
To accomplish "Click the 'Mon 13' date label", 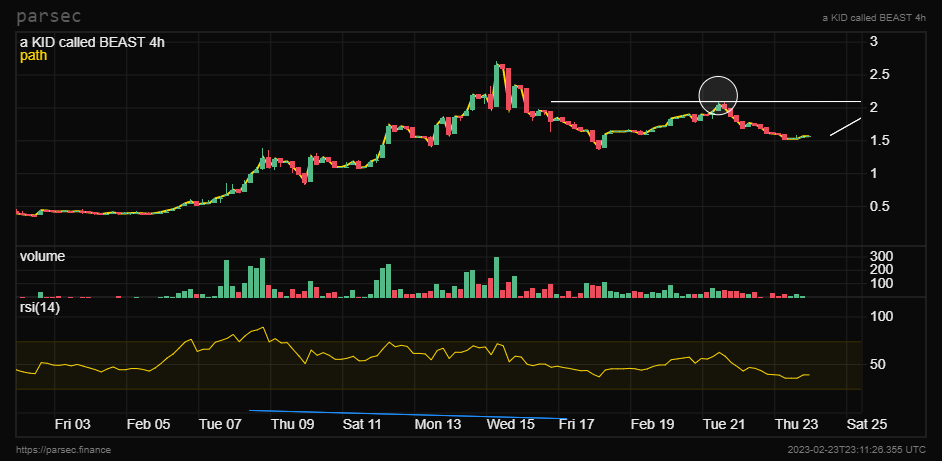I will click(x=438, y=424).
